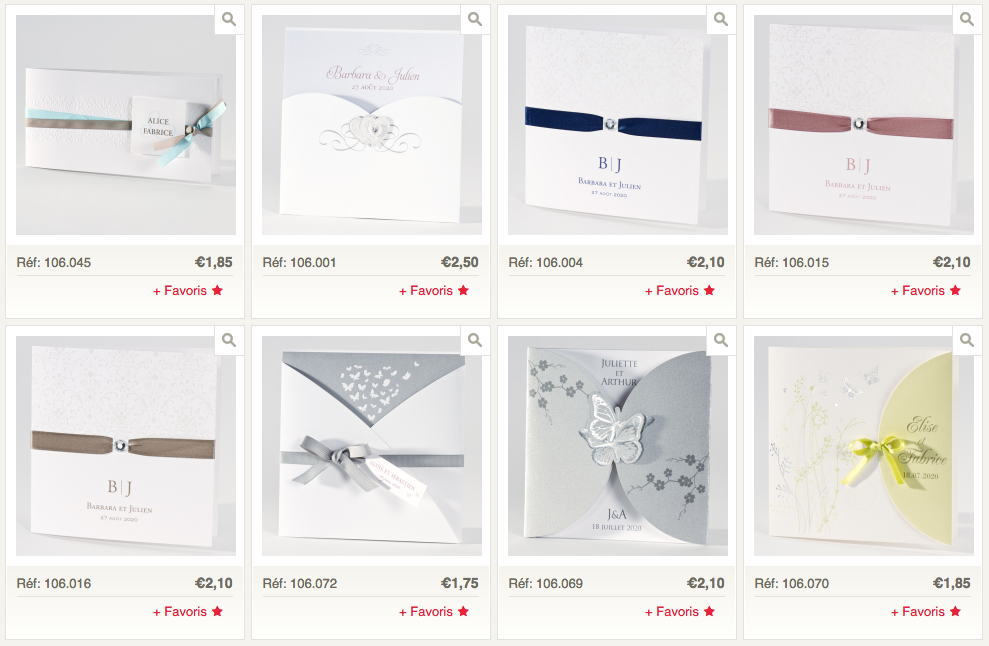Image resolution: width=989 pixels, height=646 pixels.
Task: Click magnifier icon on green card 106.070
Action: (967, 340)
